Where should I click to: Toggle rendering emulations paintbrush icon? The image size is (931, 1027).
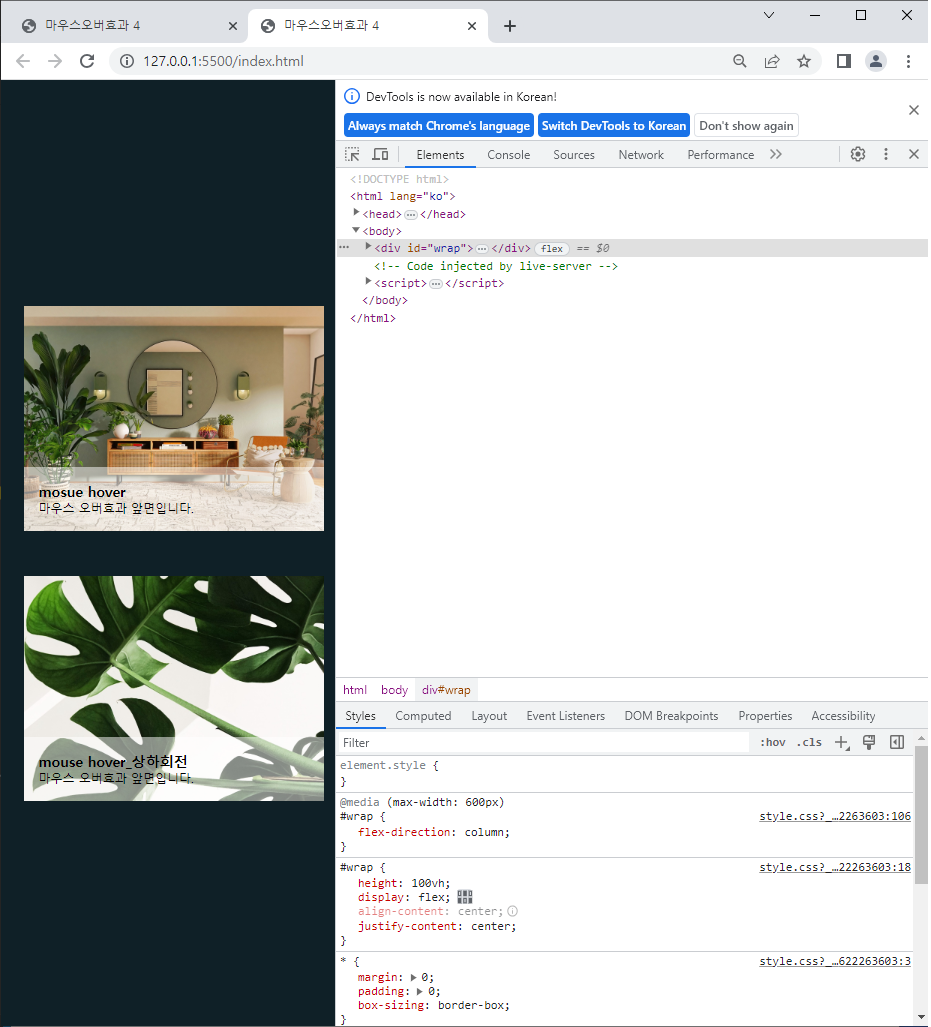click(x=869, y=742)
